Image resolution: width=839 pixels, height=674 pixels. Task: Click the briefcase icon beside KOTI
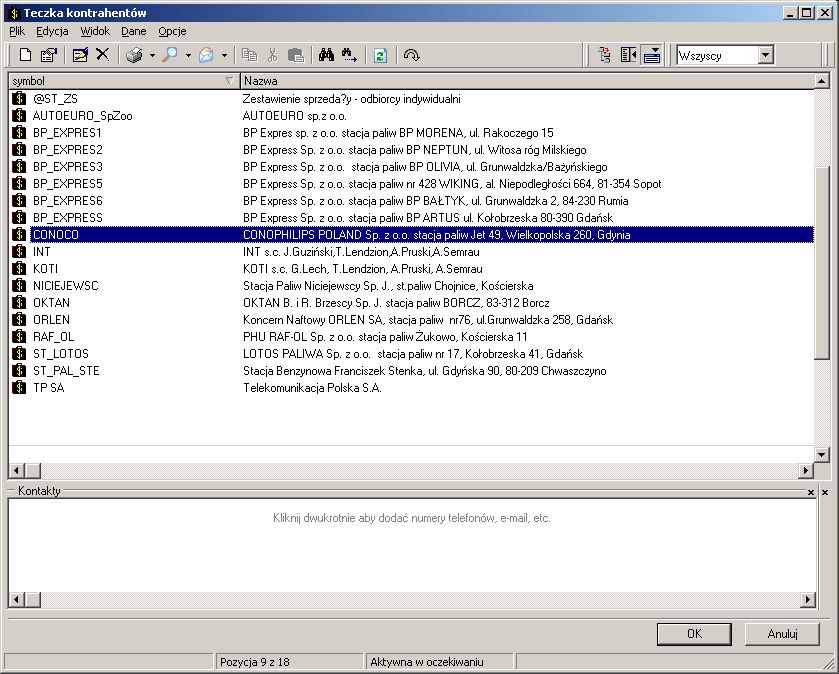point(19,269)
